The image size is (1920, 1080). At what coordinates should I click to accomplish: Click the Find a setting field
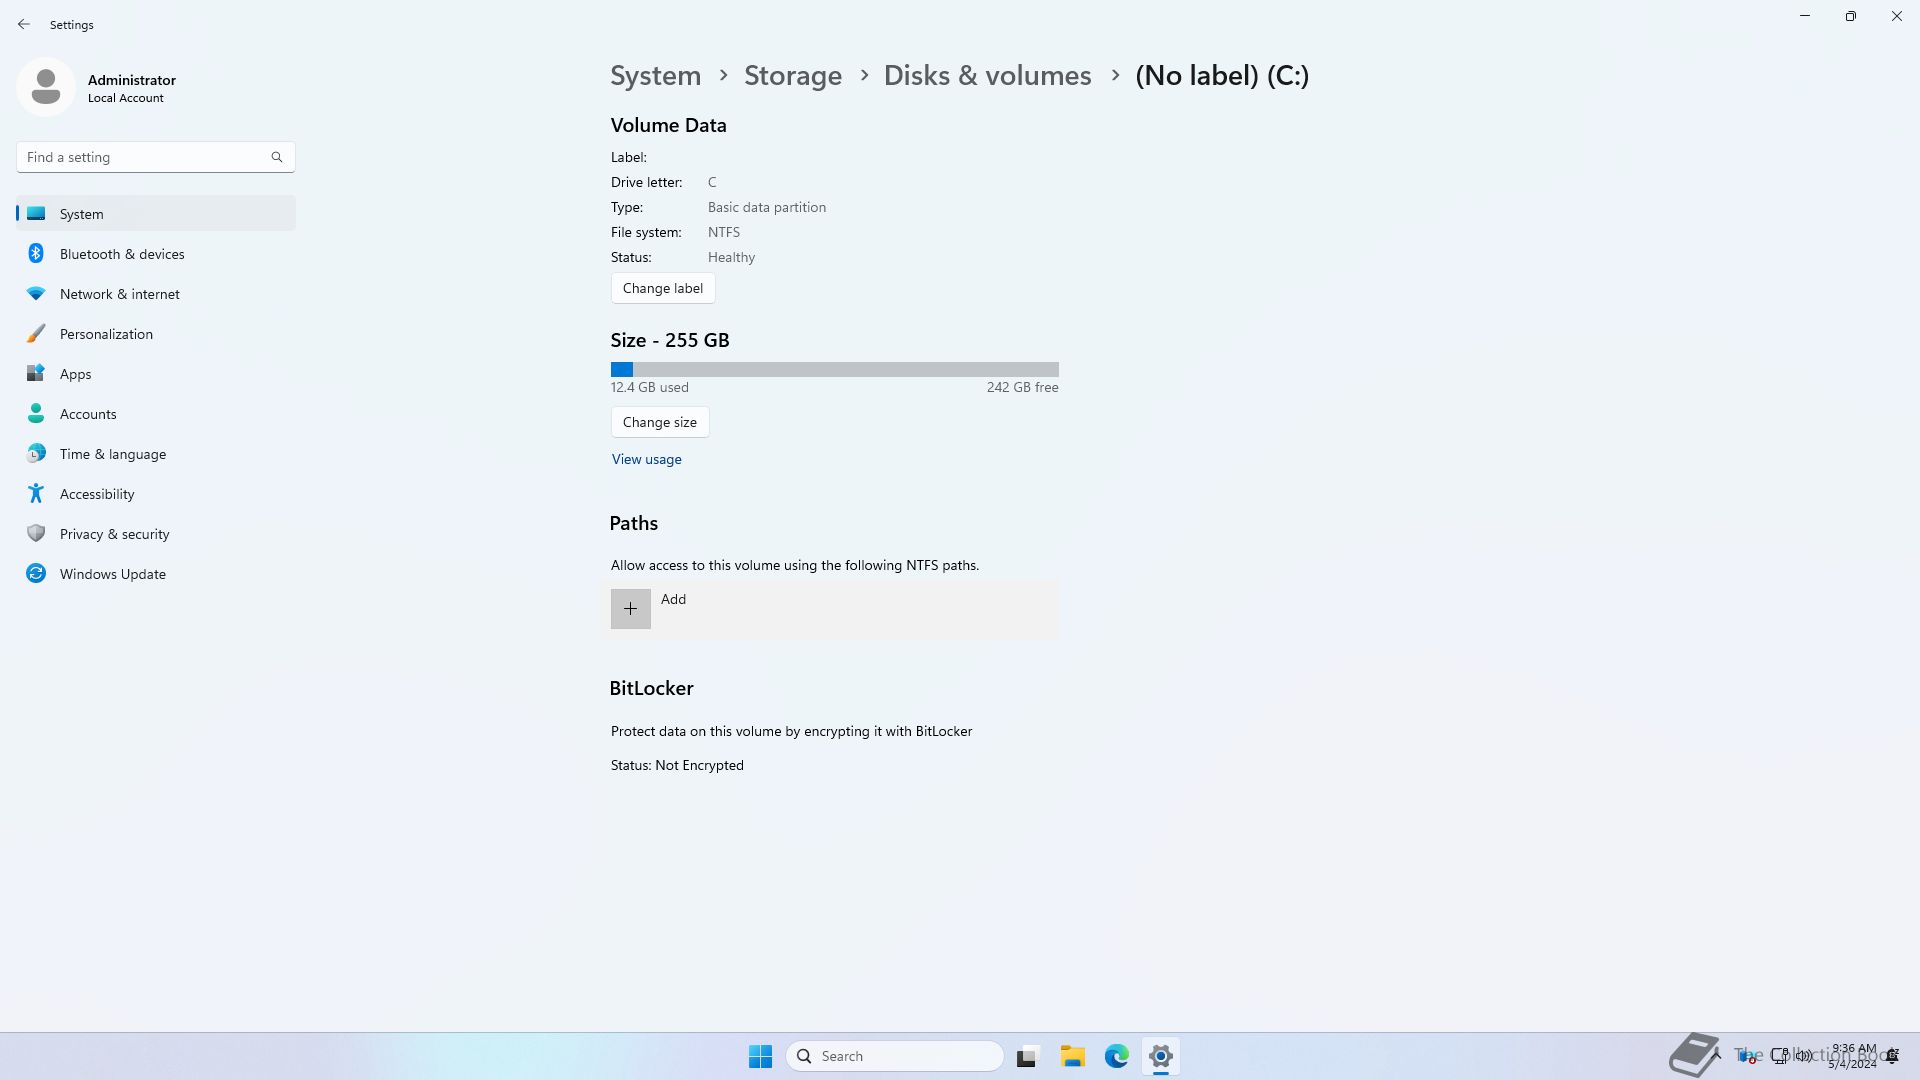click(140, 157)
